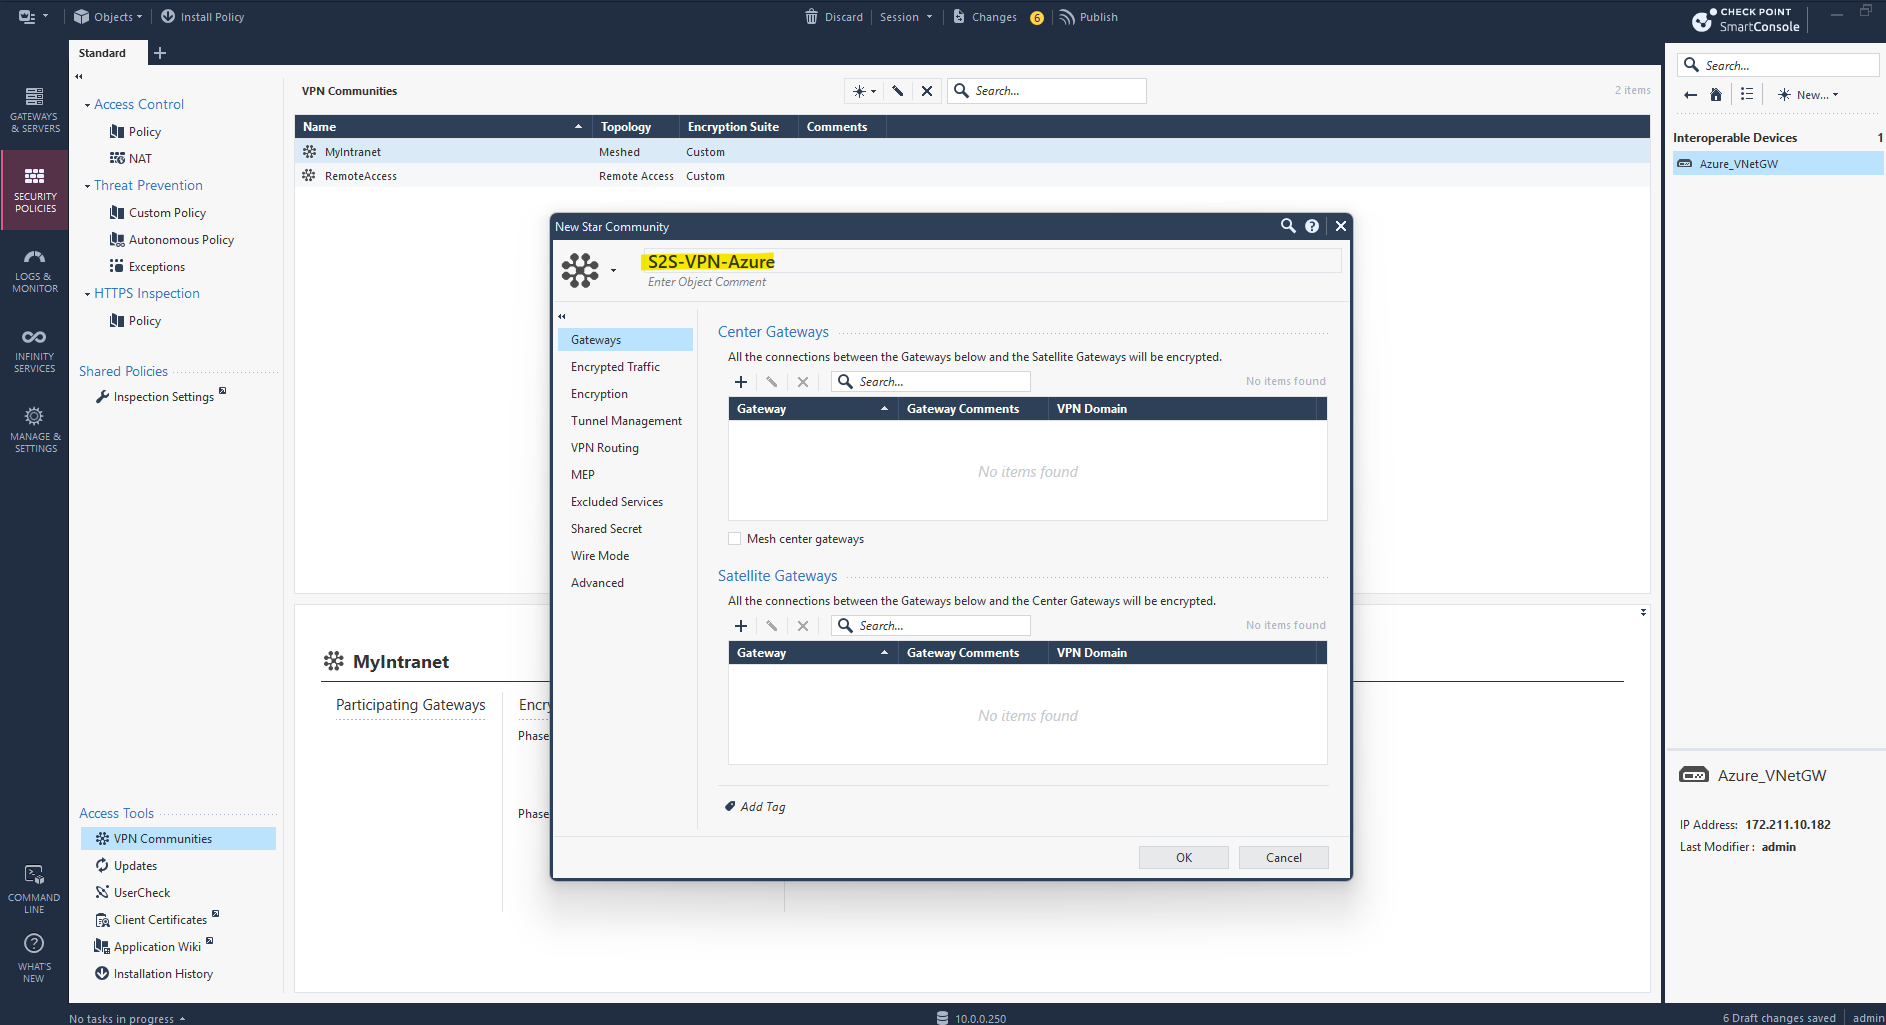1886x1025 pixels.
Task: Add new policy tab with plus
Action: pyautogui.click(x=160, y=53)
